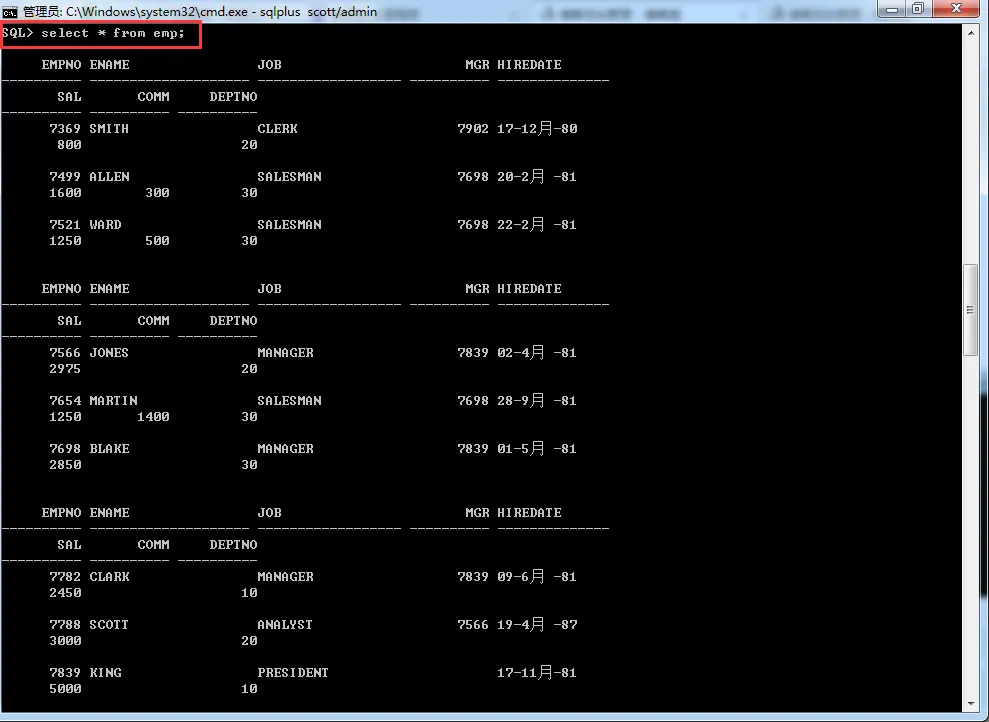Click employee name SCOTT
Image resolution: width=989 pixels, height=722 pixels.
click(x=109, y=624)
